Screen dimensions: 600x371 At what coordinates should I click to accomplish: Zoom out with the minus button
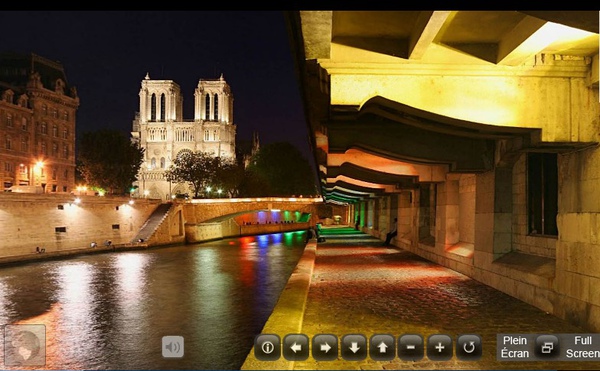pos(411,347)
